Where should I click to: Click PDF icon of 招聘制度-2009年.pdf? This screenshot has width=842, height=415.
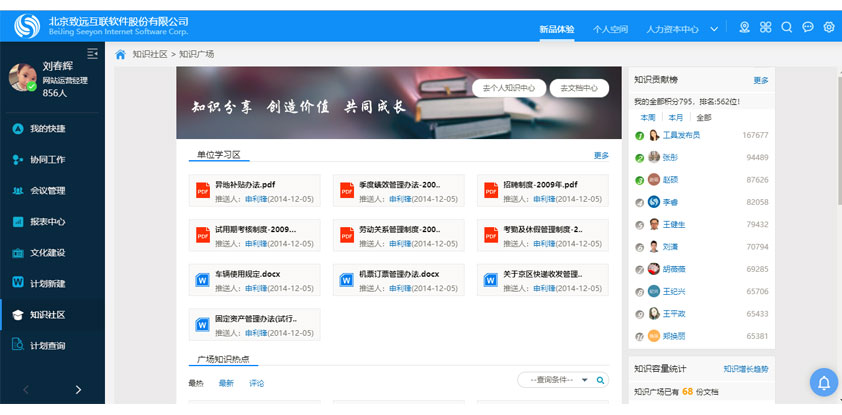(x=491, y=190)
